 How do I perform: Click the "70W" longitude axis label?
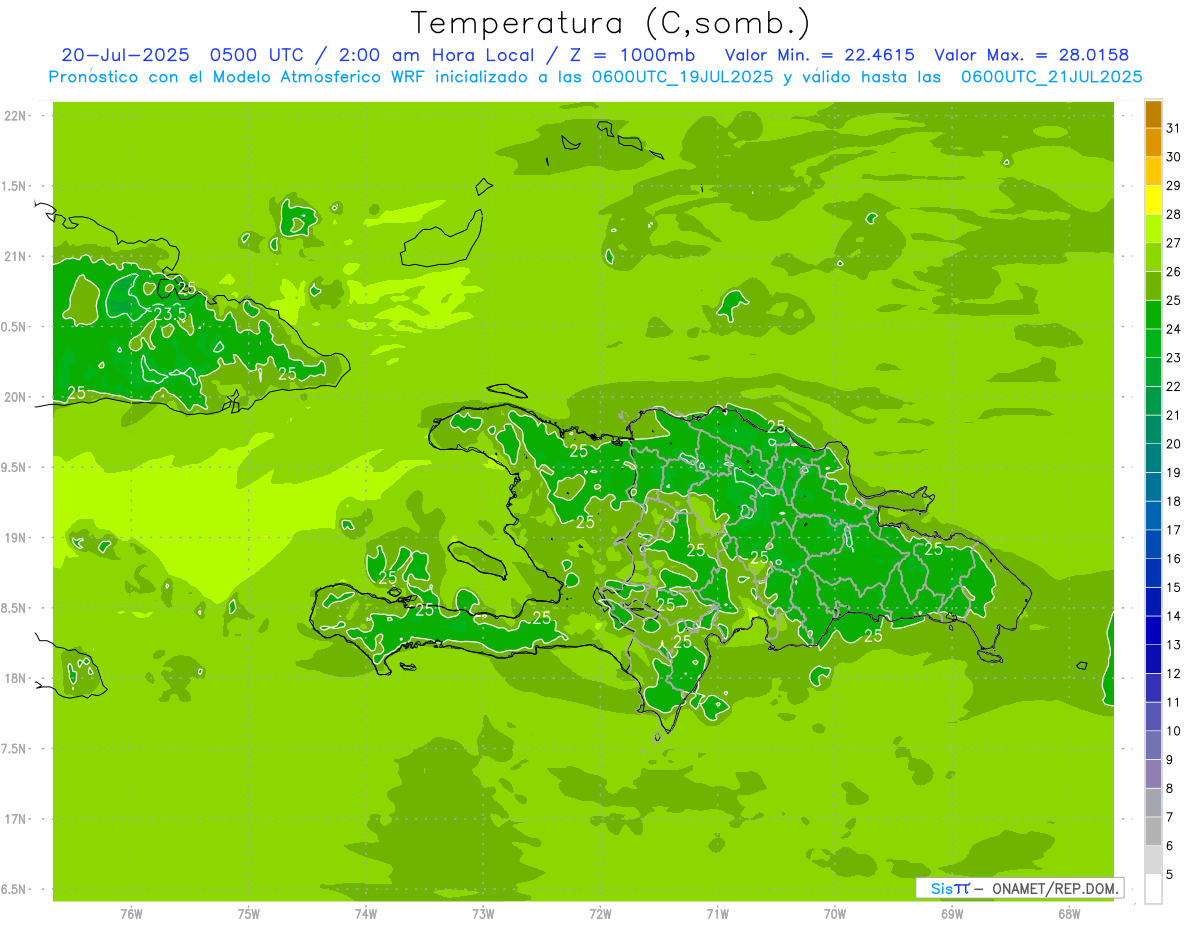pyautogui.click(x=835, y=914)
